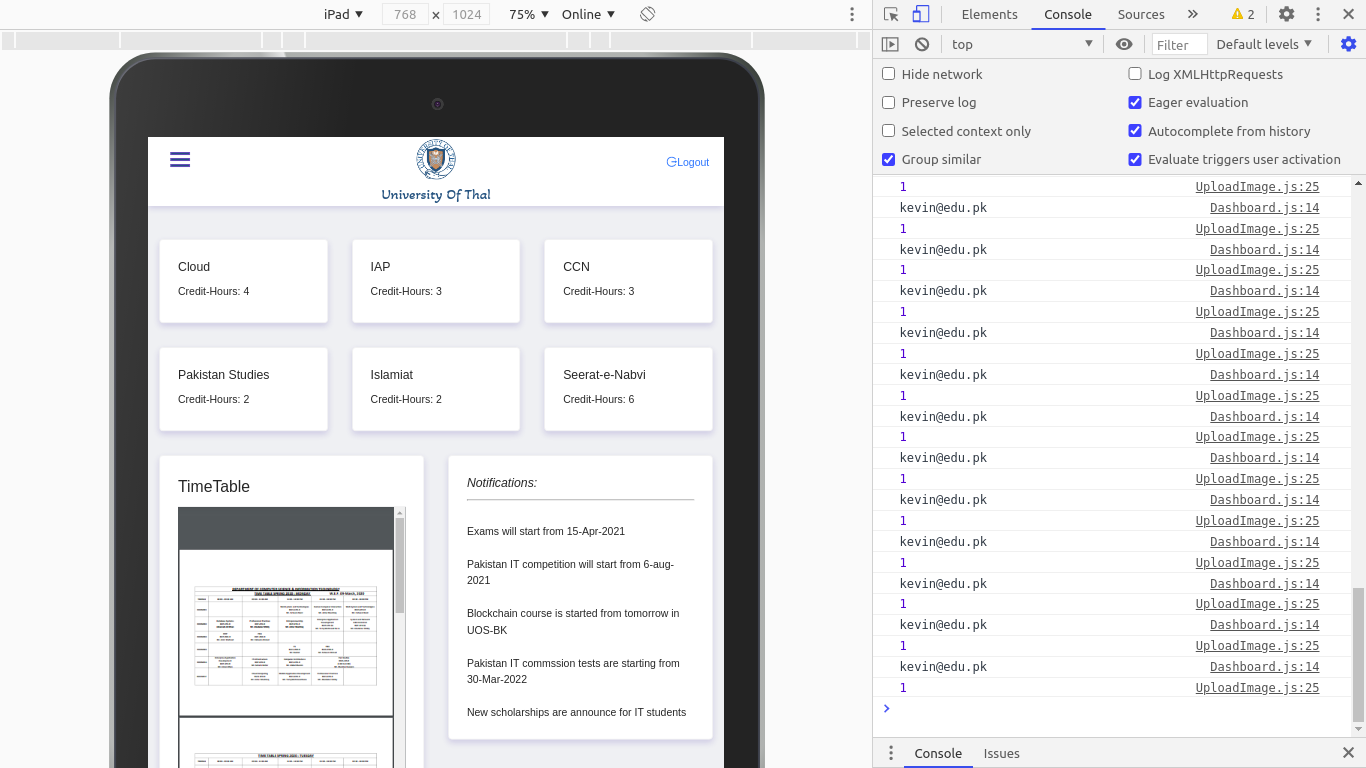Image resolution: width=1366 pixels, height=768 pixels.
Task: Open the Pakistan Studies course card
Action: coord(244,389)
